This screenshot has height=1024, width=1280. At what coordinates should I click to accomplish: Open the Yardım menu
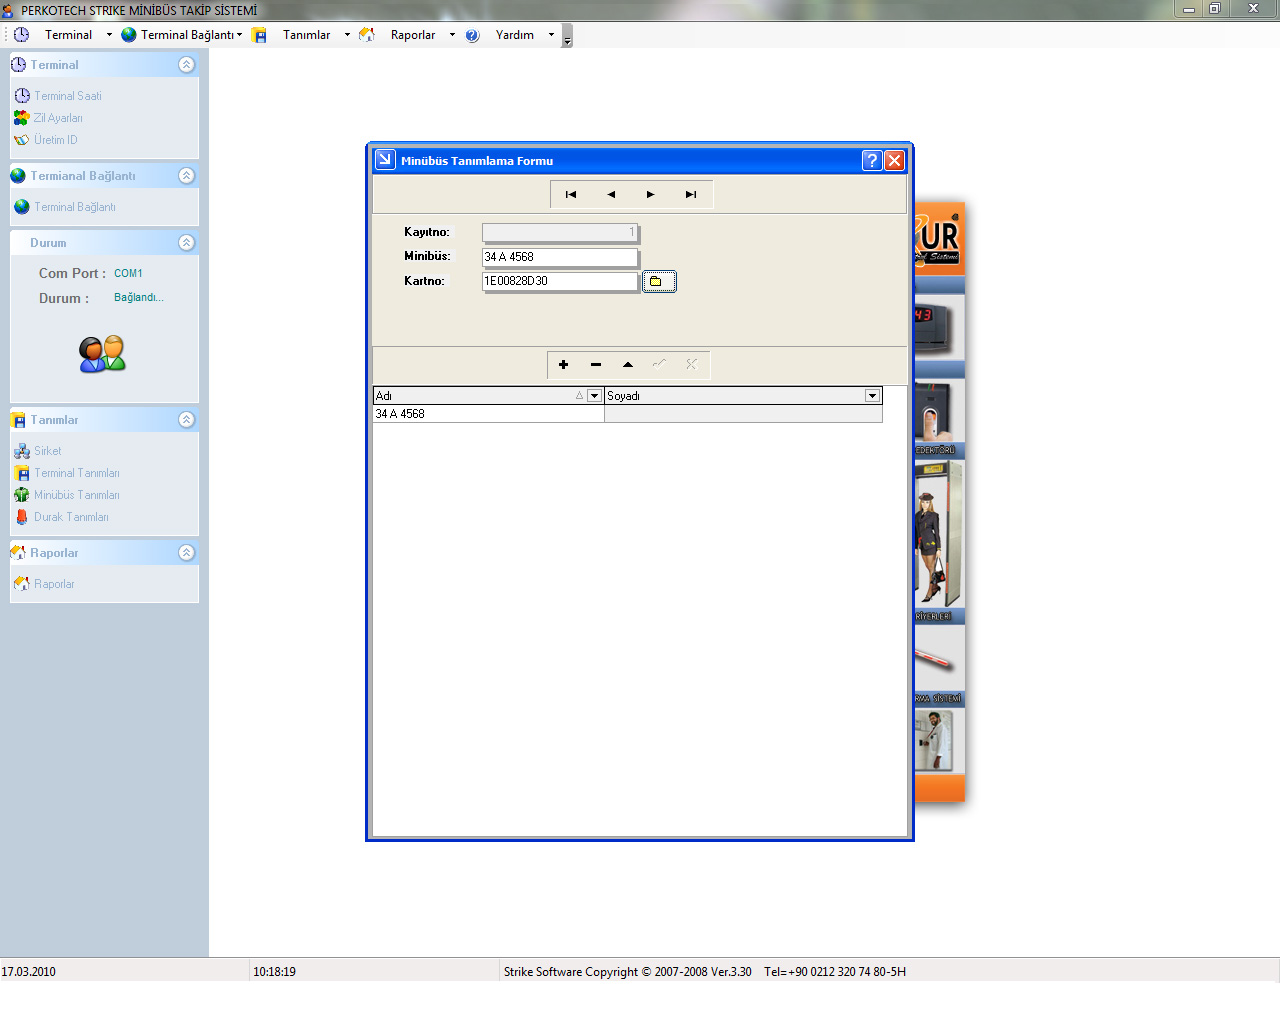point(514,35)
